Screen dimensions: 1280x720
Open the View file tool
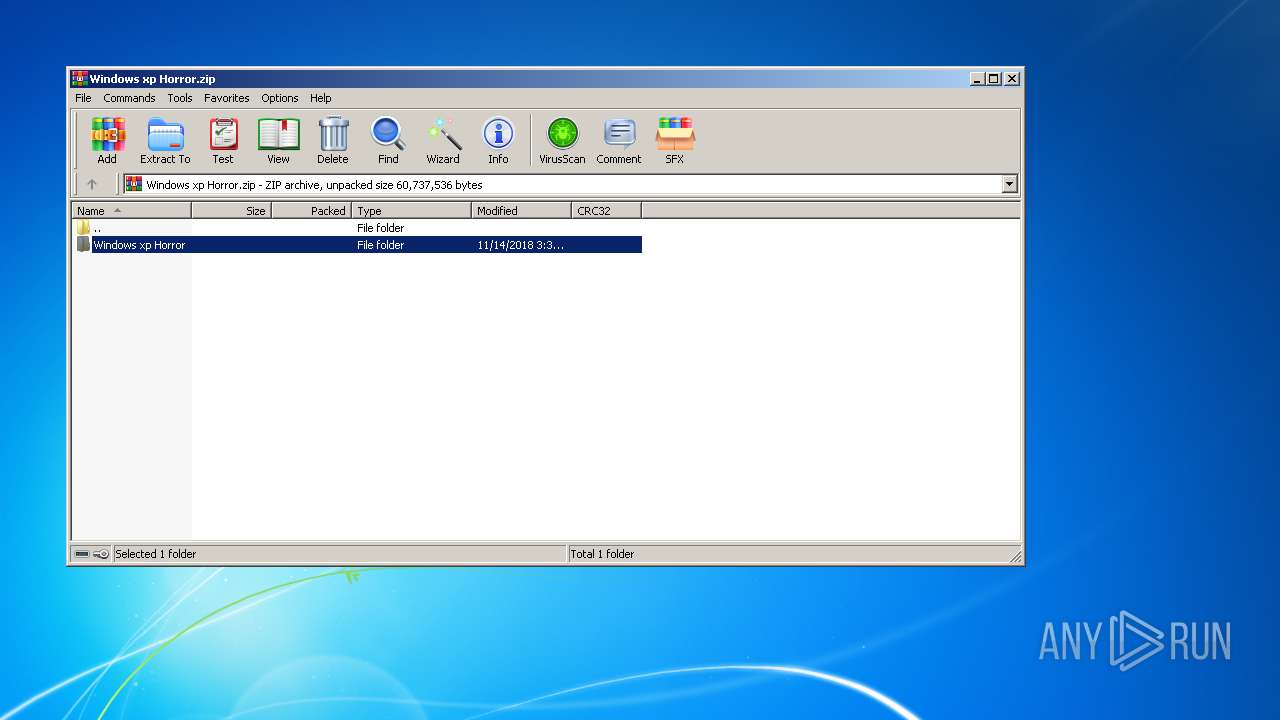click(x=278, y=140)
